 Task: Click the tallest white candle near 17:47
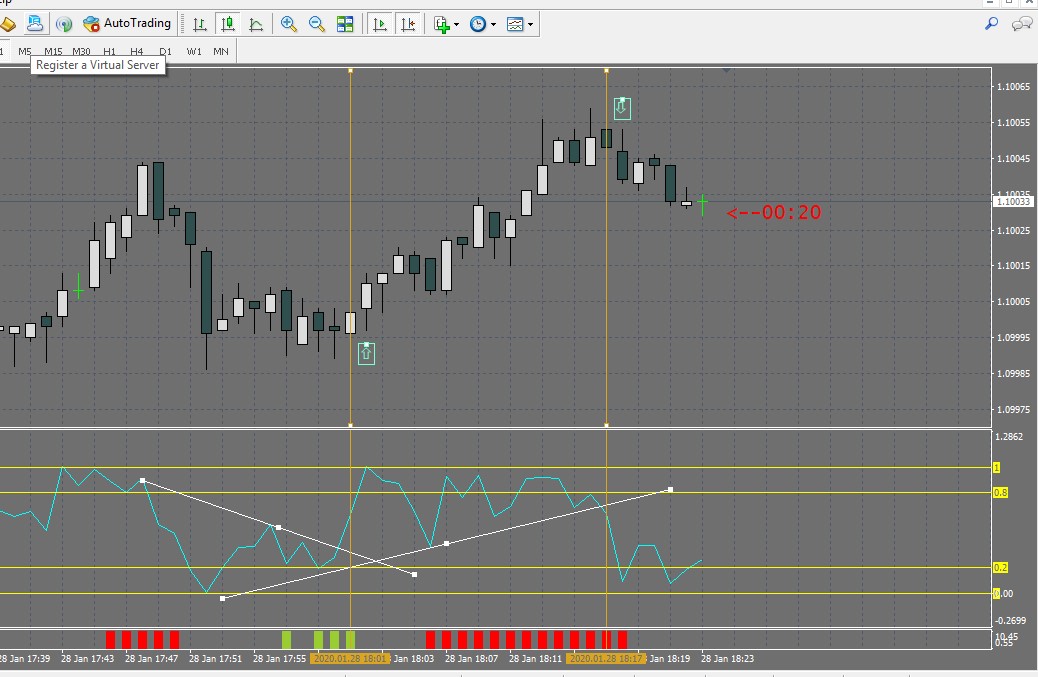click(142, 191)
